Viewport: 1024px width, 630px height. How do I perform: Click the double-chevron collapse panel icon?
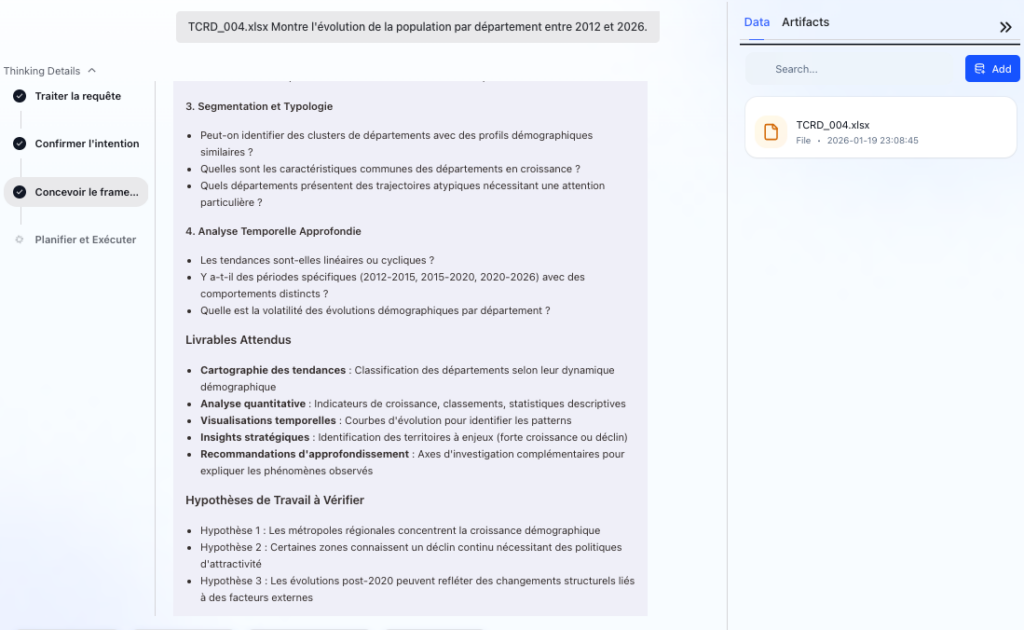pyautogui.click(x=1005, y=27)
